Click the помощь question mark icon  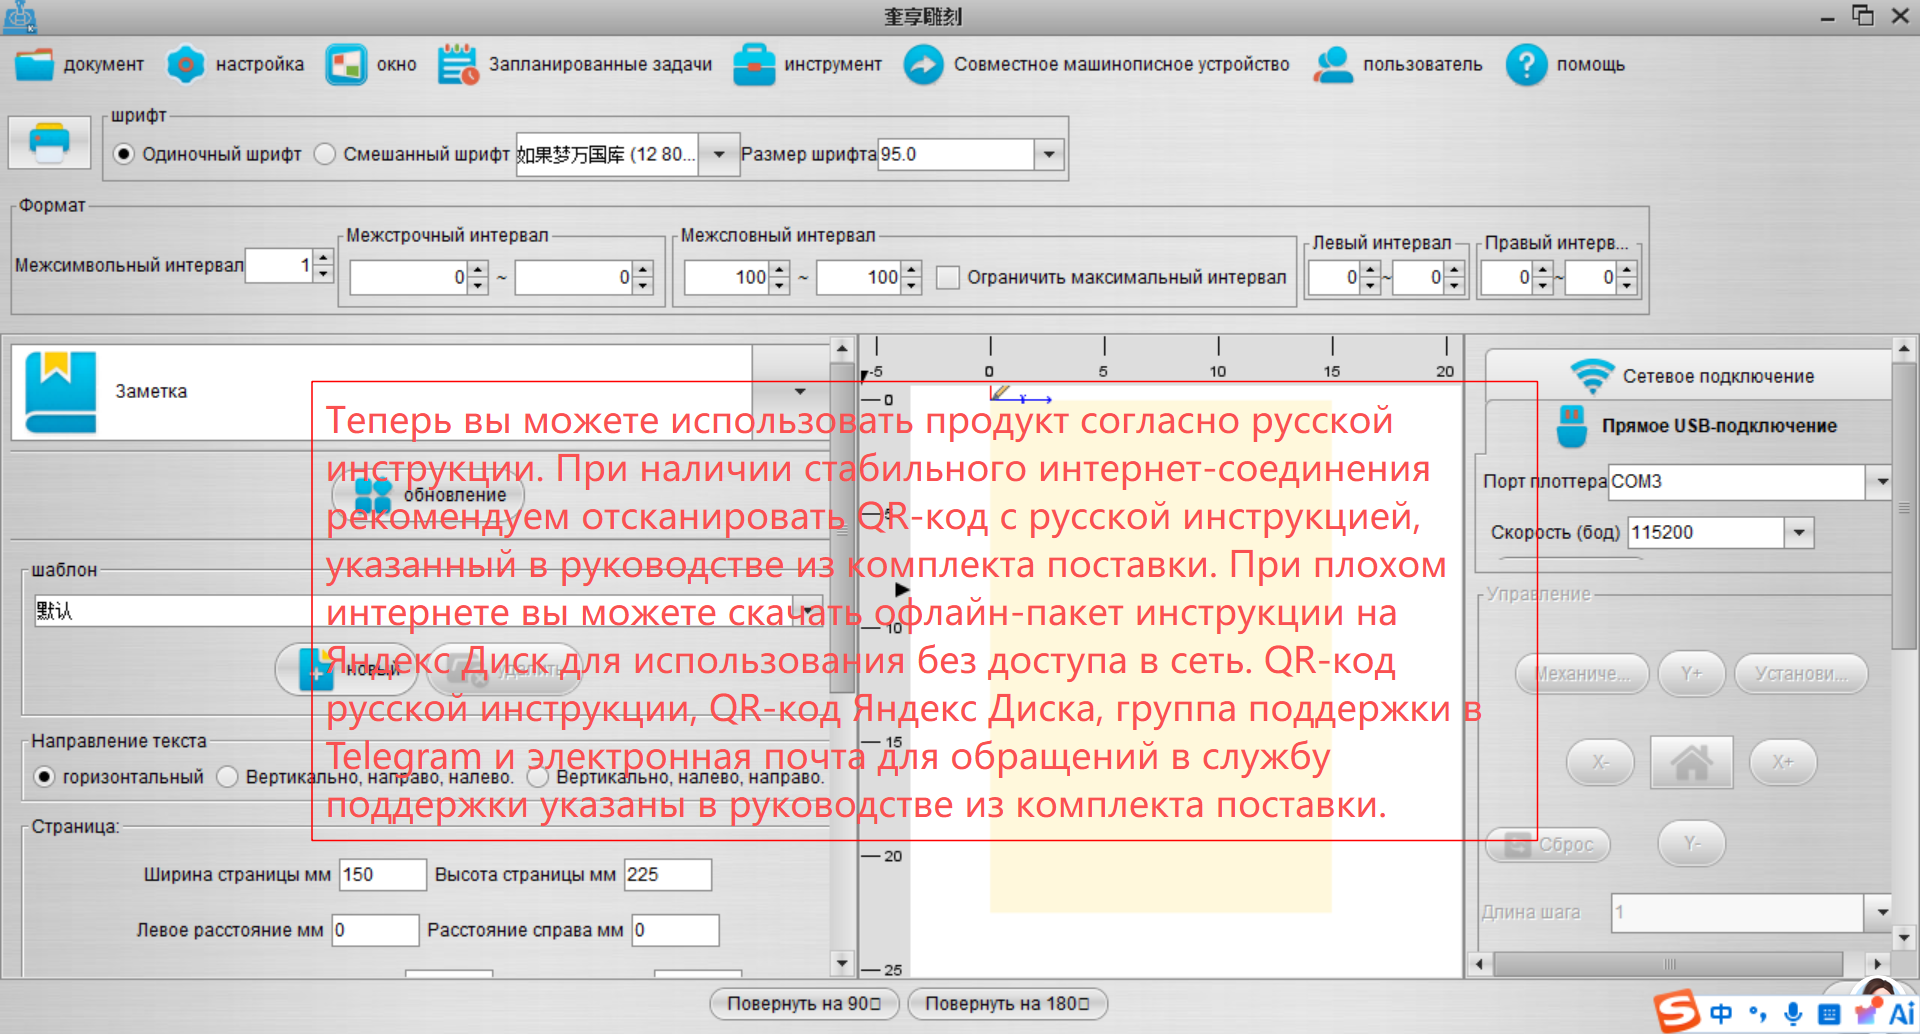[1526, 65]
